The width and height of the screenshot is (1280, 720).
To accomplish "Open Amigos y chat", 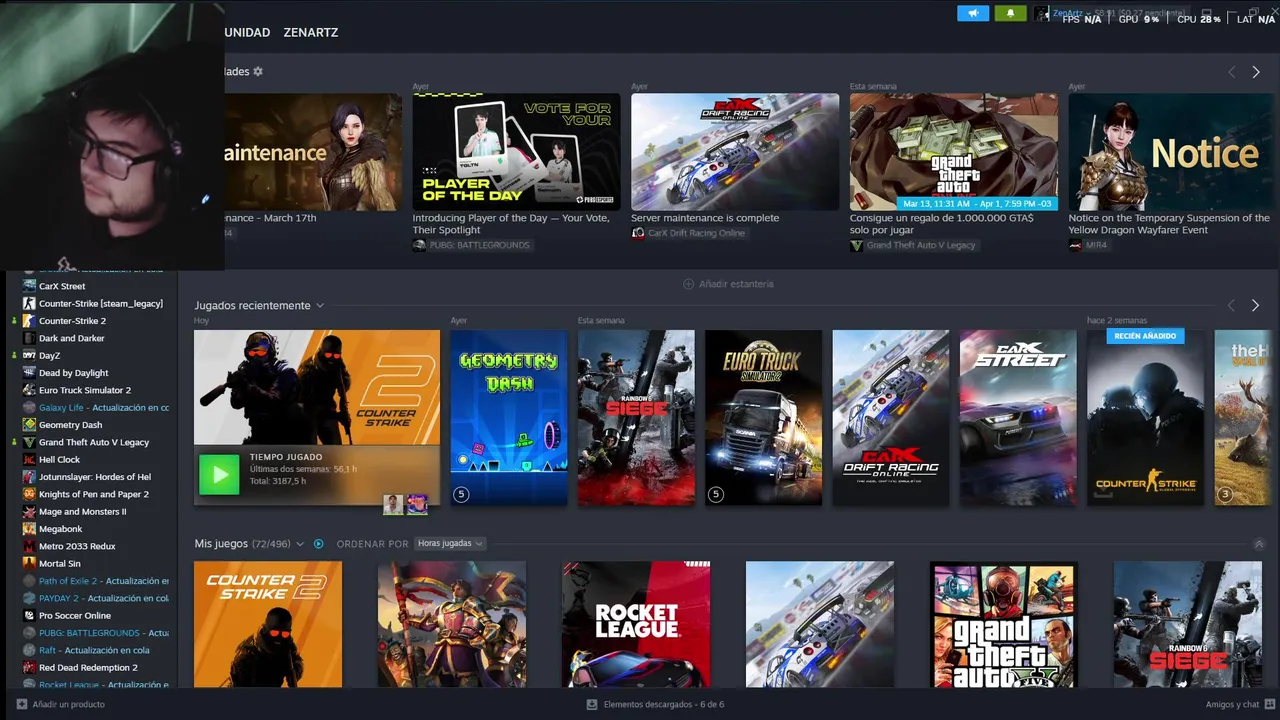I will click(x=1240, y=704).
